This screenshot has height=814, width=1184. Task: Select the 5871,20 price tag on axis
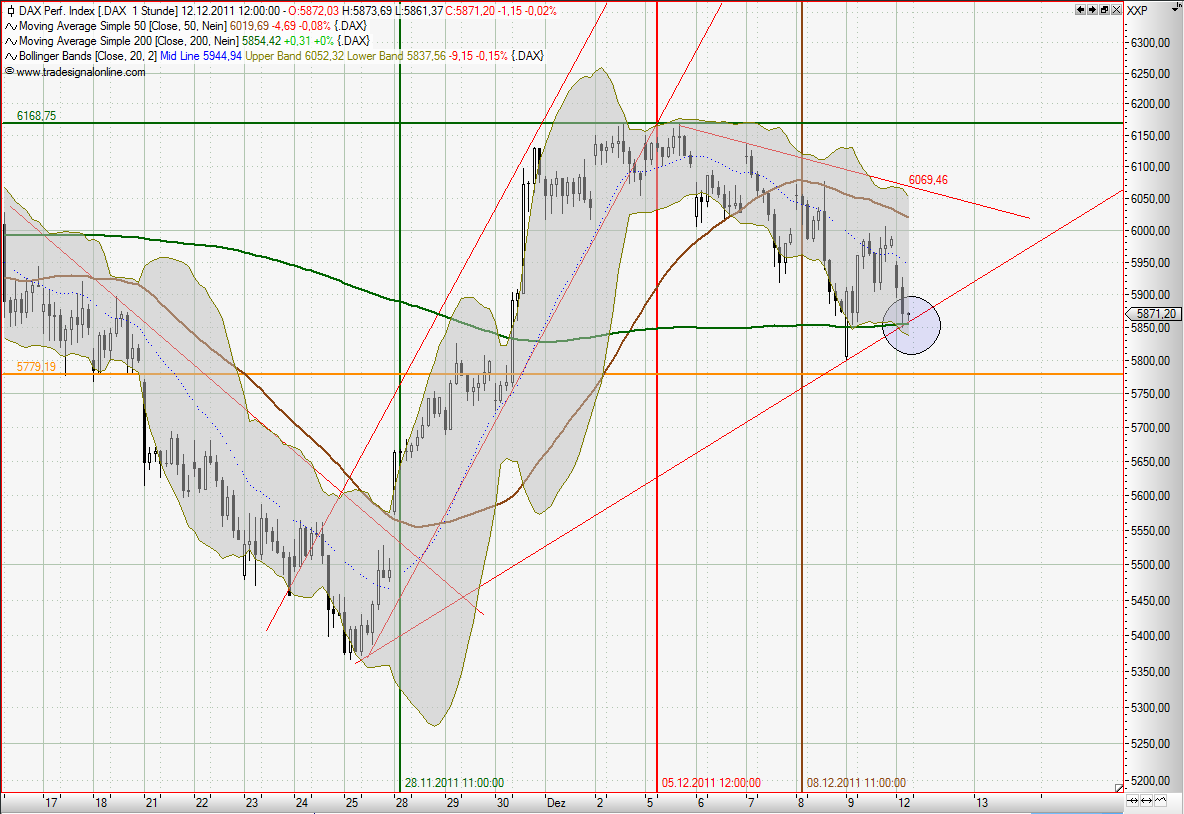coord(1152,313)
